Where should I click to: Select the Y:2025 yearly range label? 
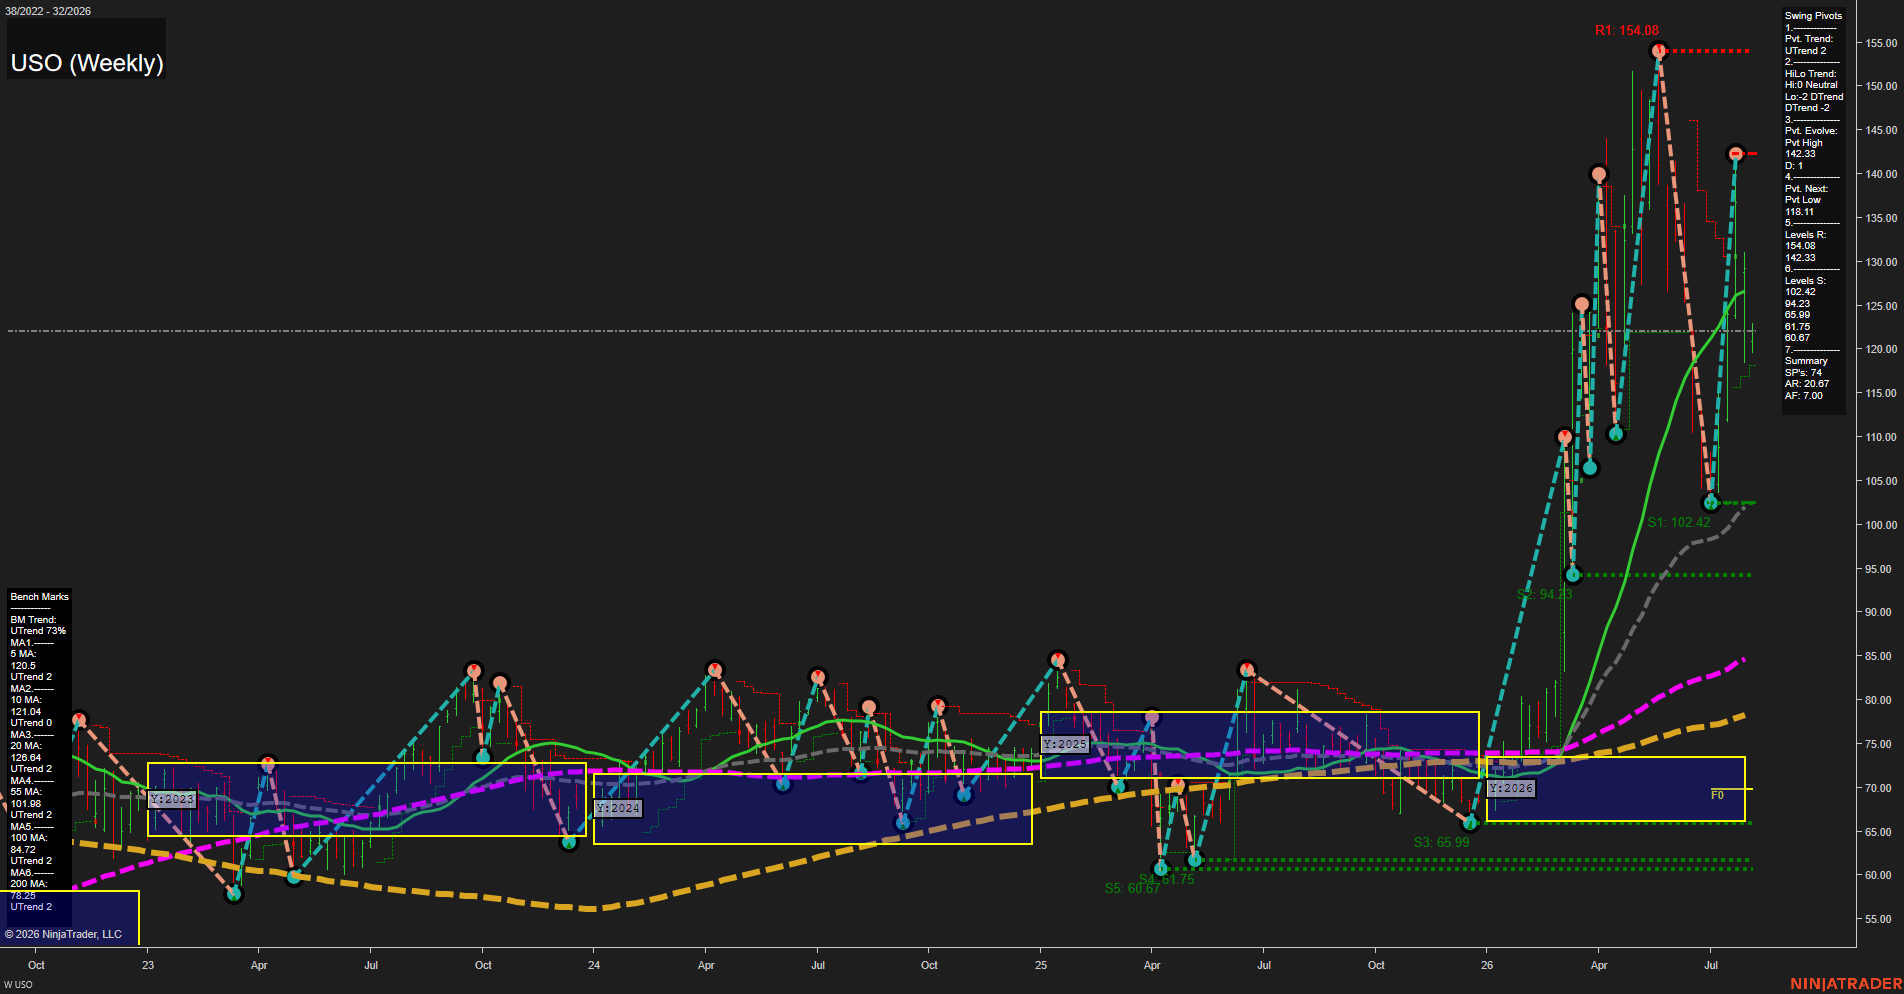tap(1065, 744)
